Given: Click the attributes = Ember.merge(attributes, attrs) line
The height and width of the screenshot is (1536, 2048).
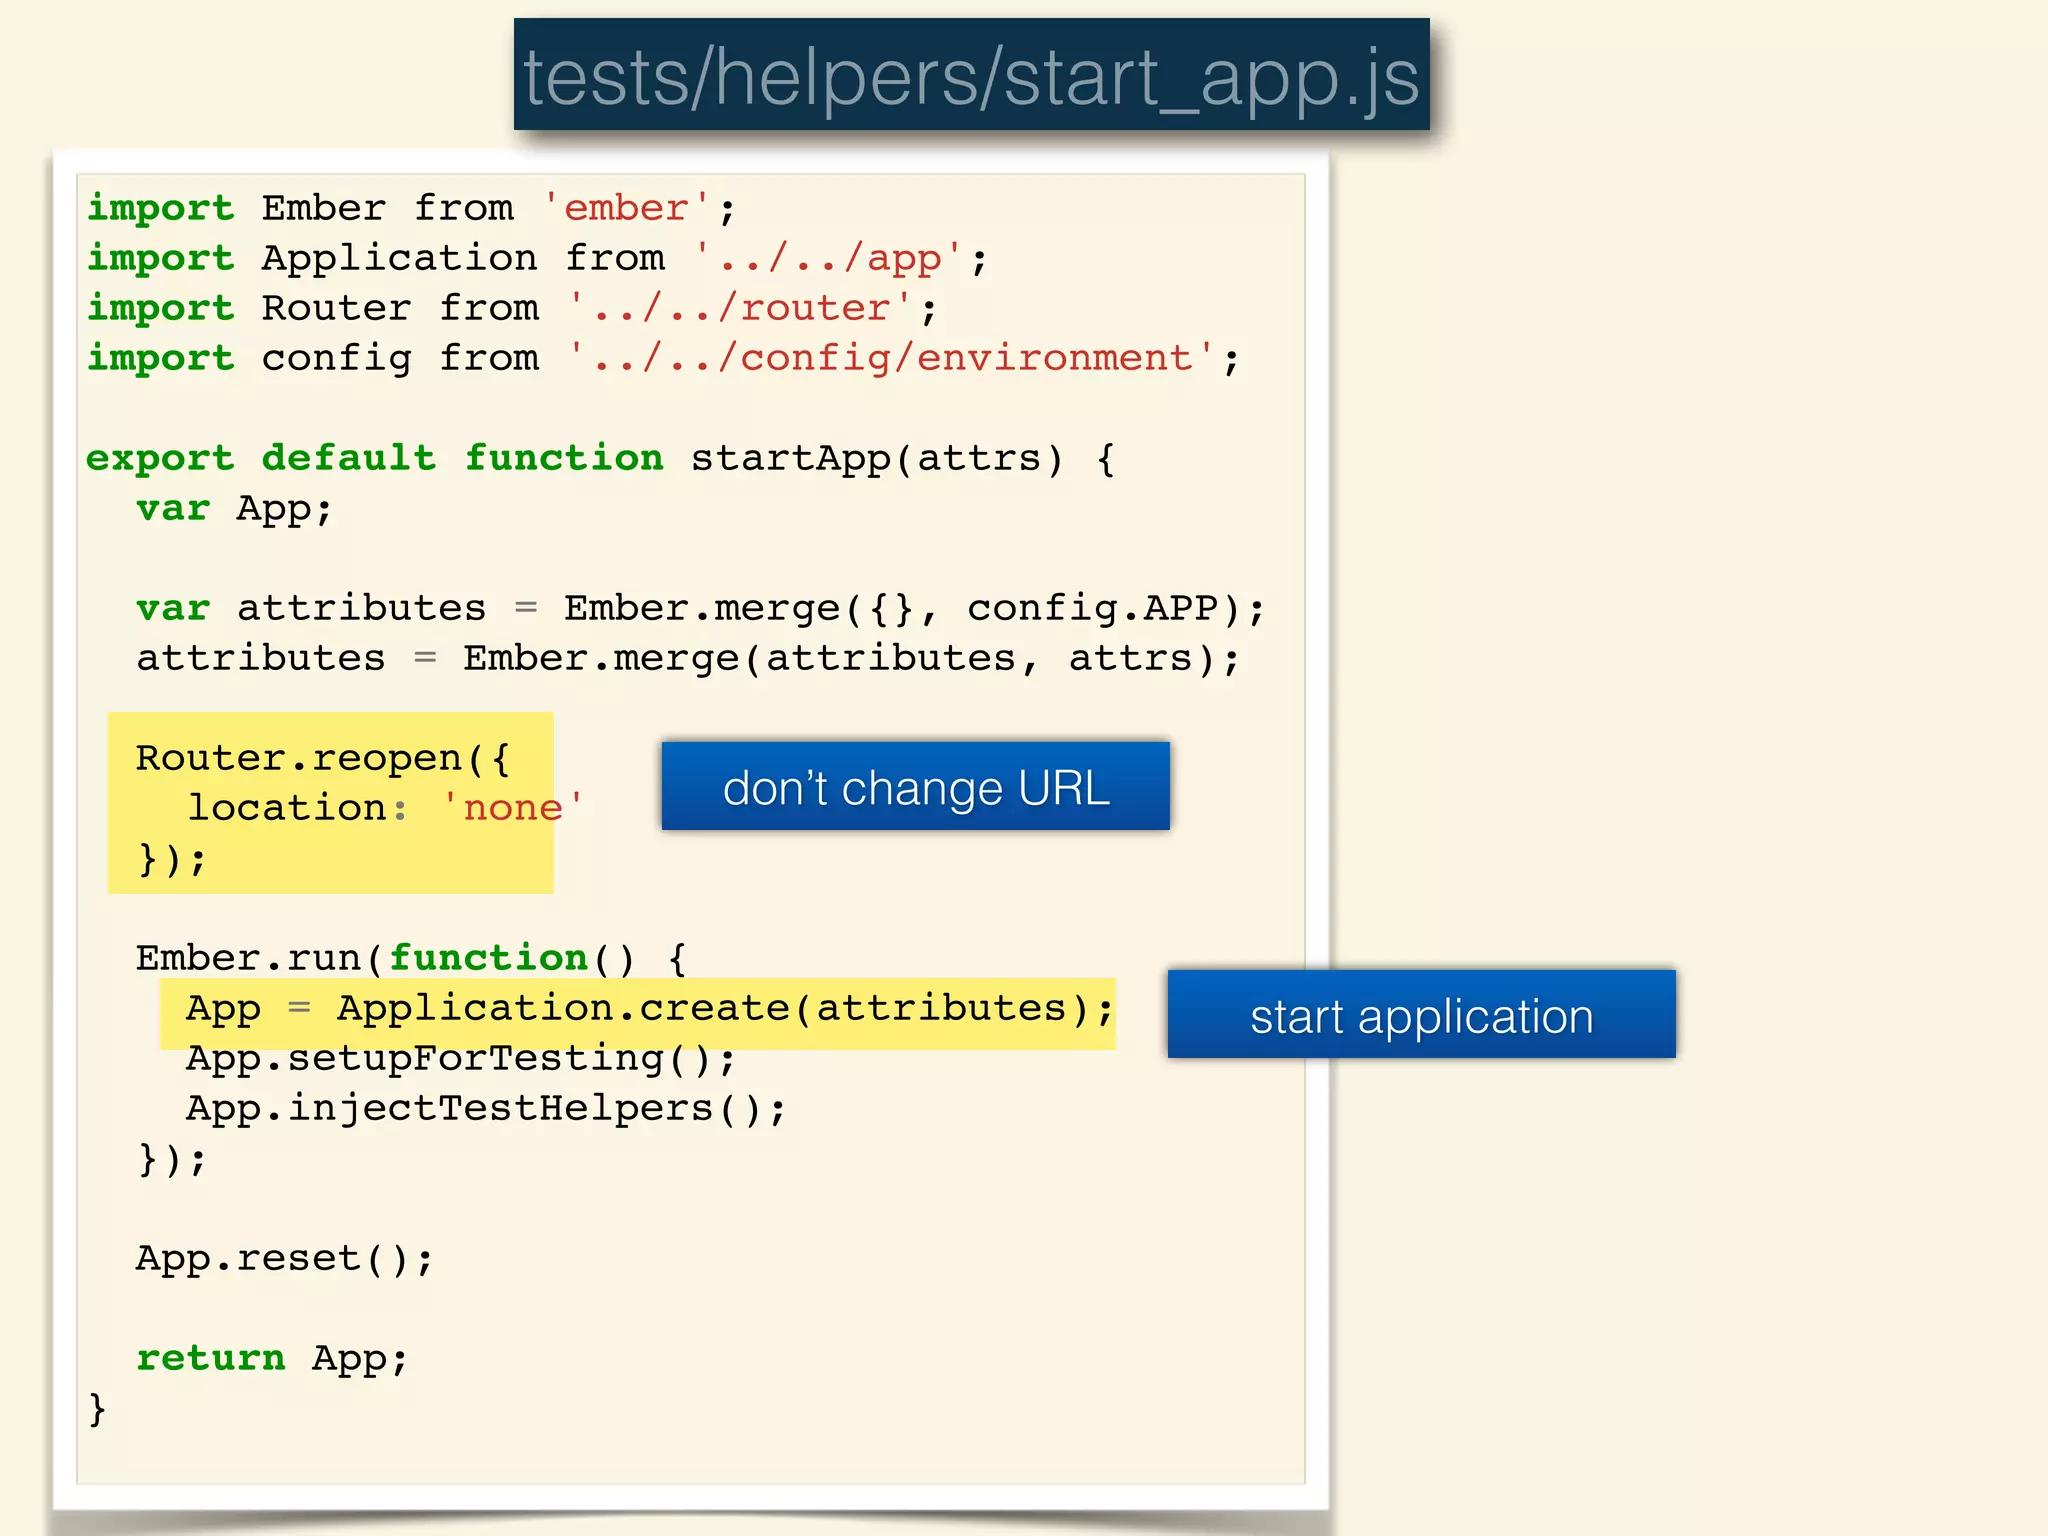Looking at the screenshot, I should click(688, 658).
